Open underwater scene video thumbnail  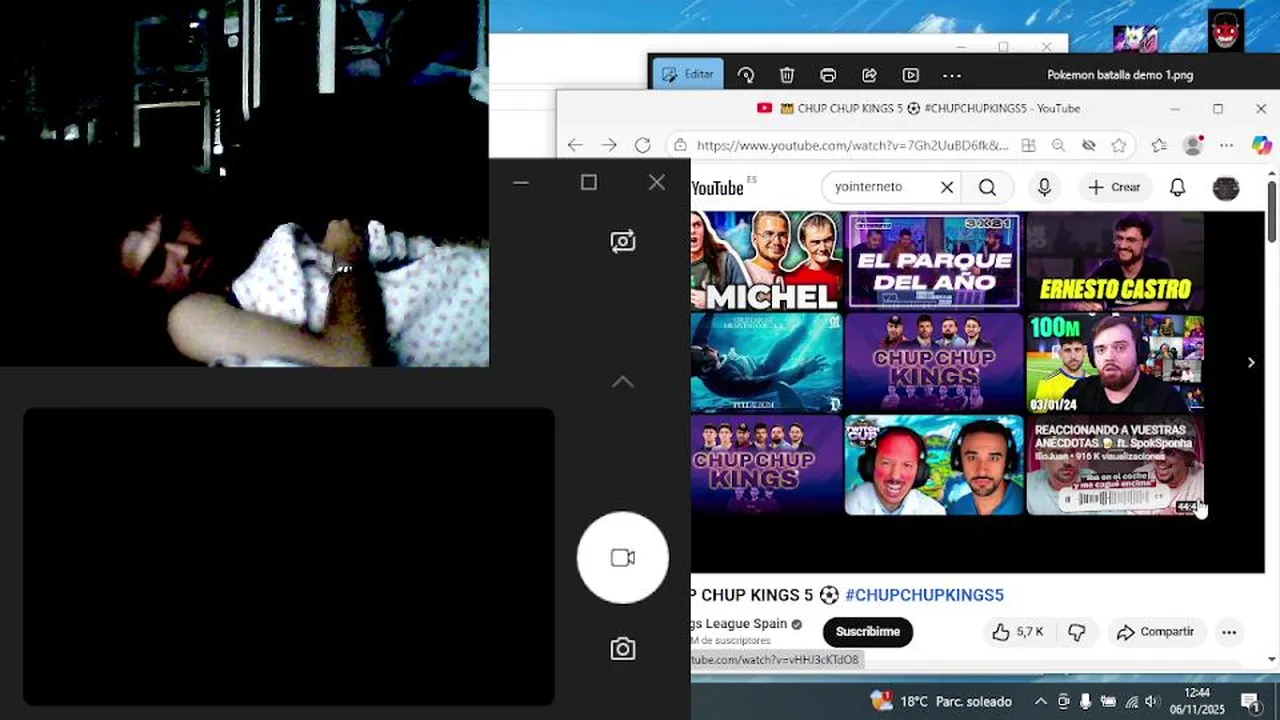point(767,363)
